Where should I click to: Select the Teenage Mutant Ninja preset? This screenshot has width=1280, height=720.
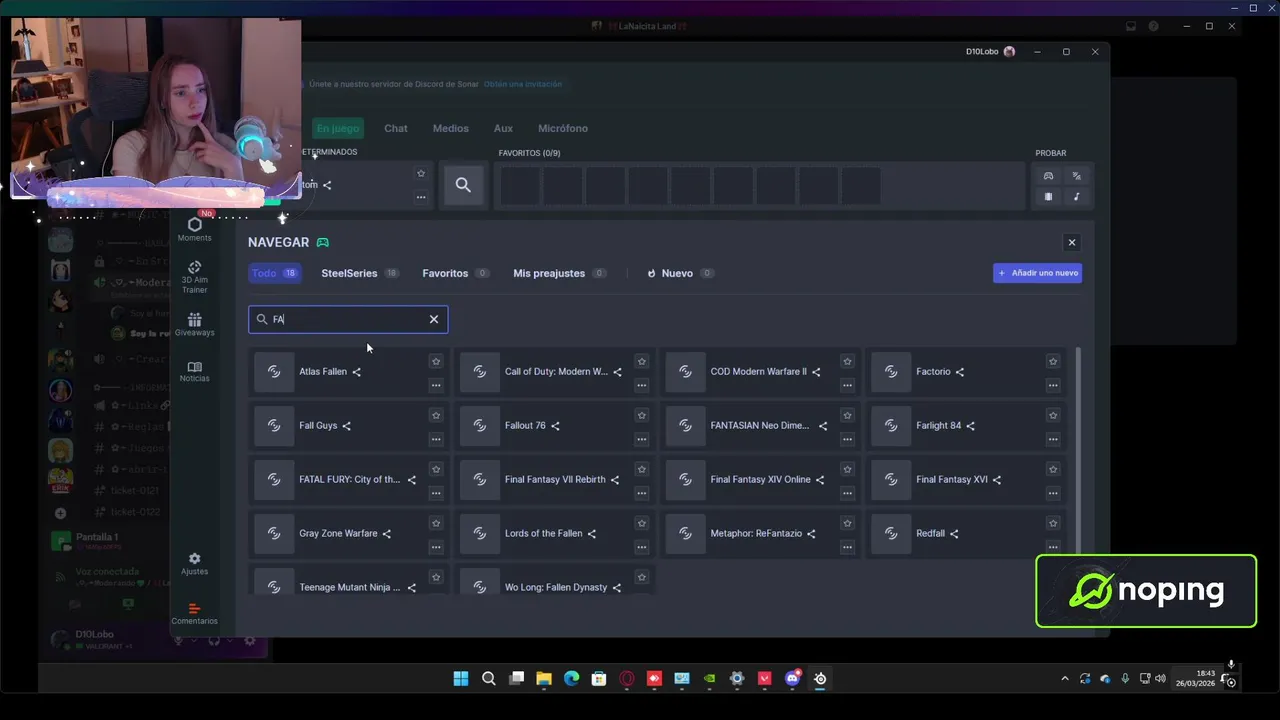click(x=347, y=580)
